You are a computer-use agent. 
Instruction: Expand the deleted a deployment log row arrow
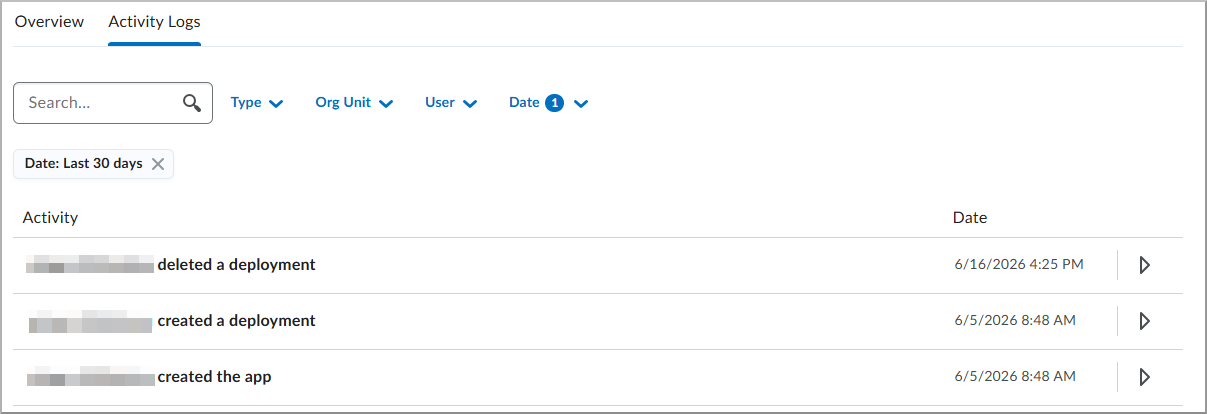1145,265
